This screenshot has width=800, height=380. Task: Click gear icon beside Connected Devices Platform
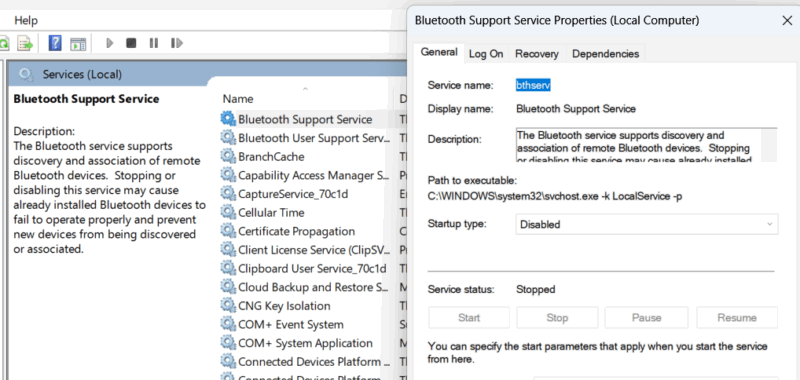pyautogui.click(x=228, y=362)
